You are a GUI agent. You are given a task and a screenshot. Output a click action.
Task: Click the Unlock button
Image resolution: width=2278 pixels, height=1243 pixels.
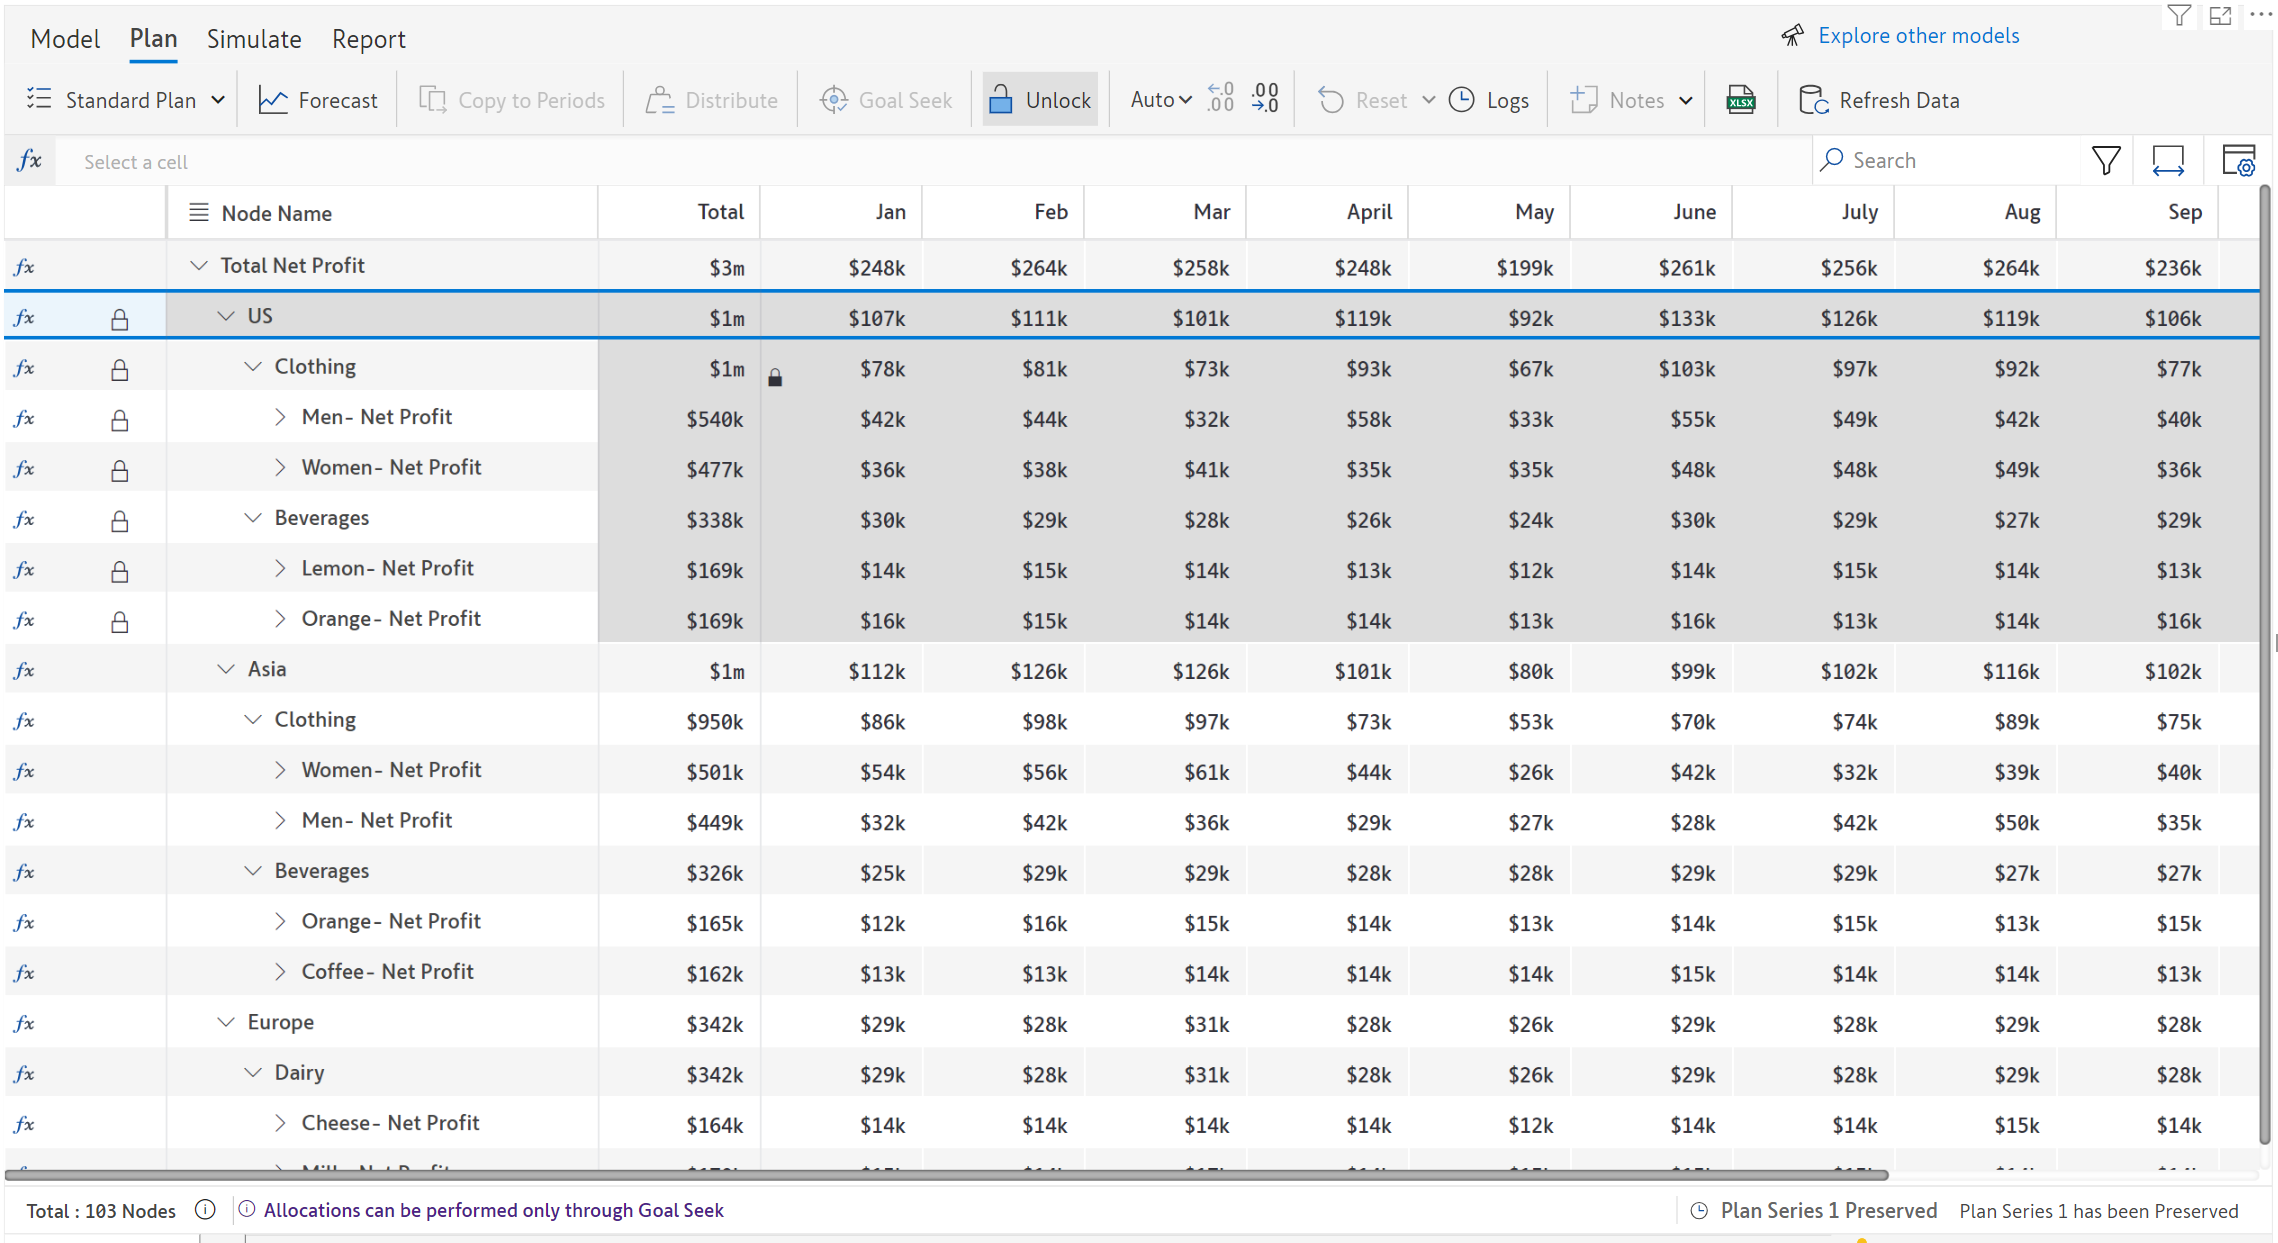tap(1040, 100)
